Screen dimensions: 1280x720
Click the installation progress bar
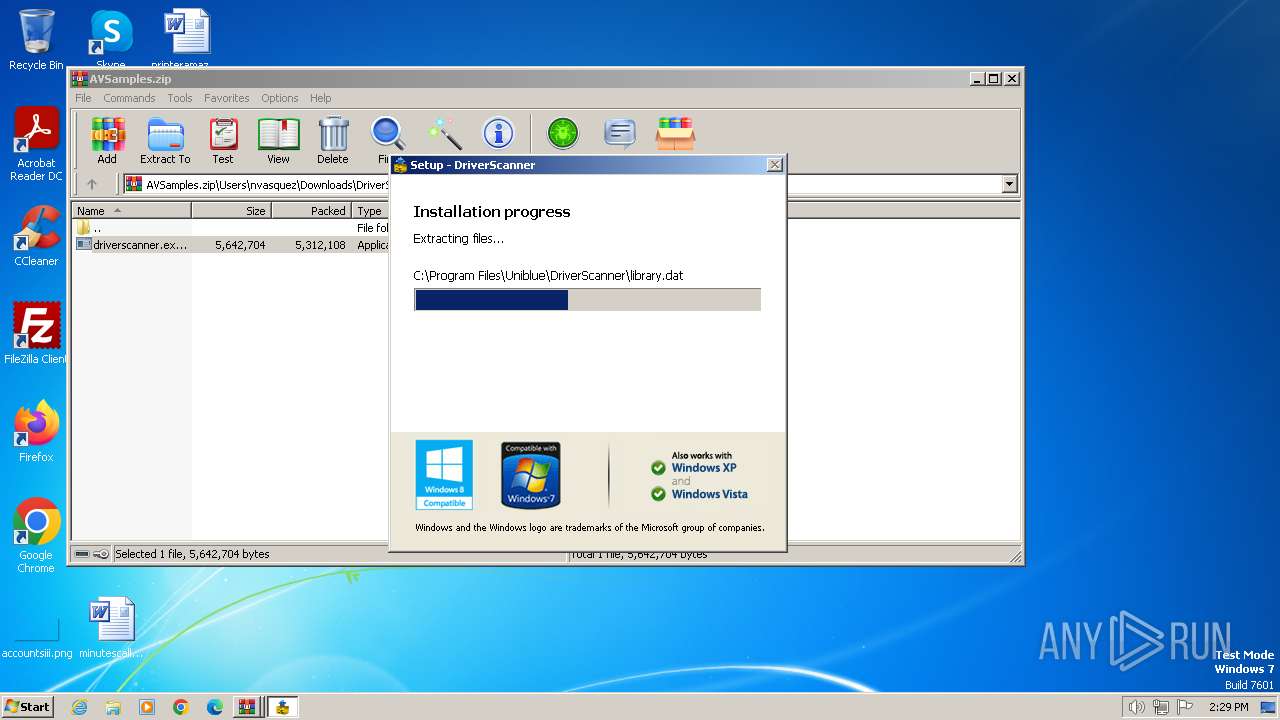coord(588,300)
